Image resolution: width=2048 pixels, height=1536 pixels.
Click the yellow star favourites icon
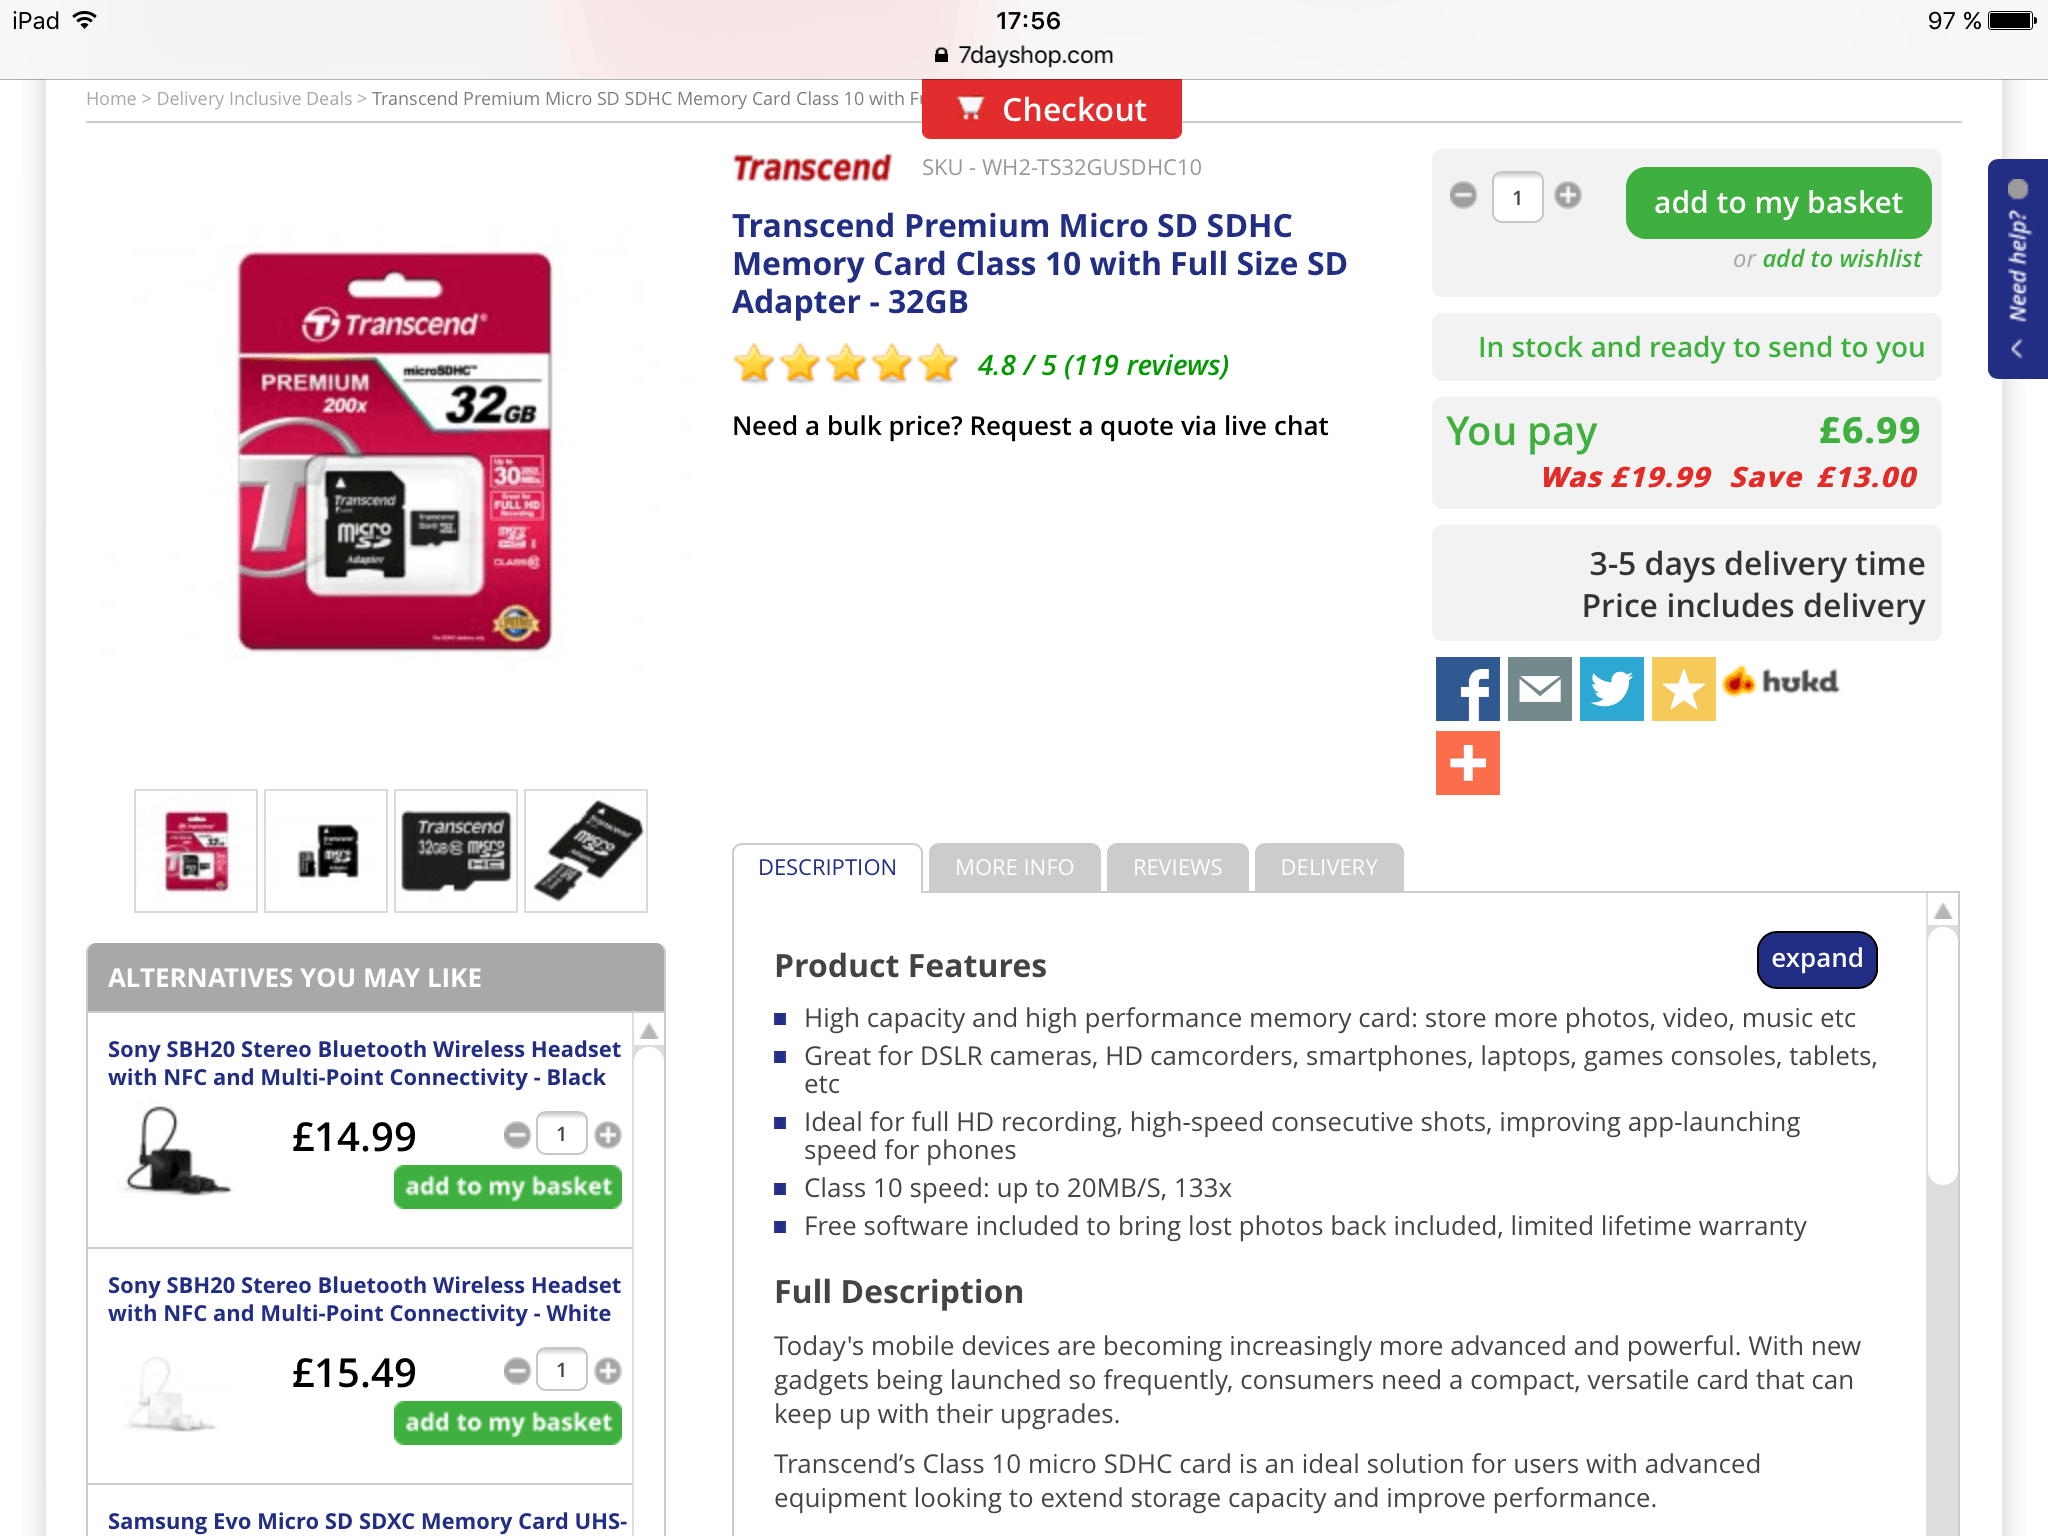tap(1683, 689)
